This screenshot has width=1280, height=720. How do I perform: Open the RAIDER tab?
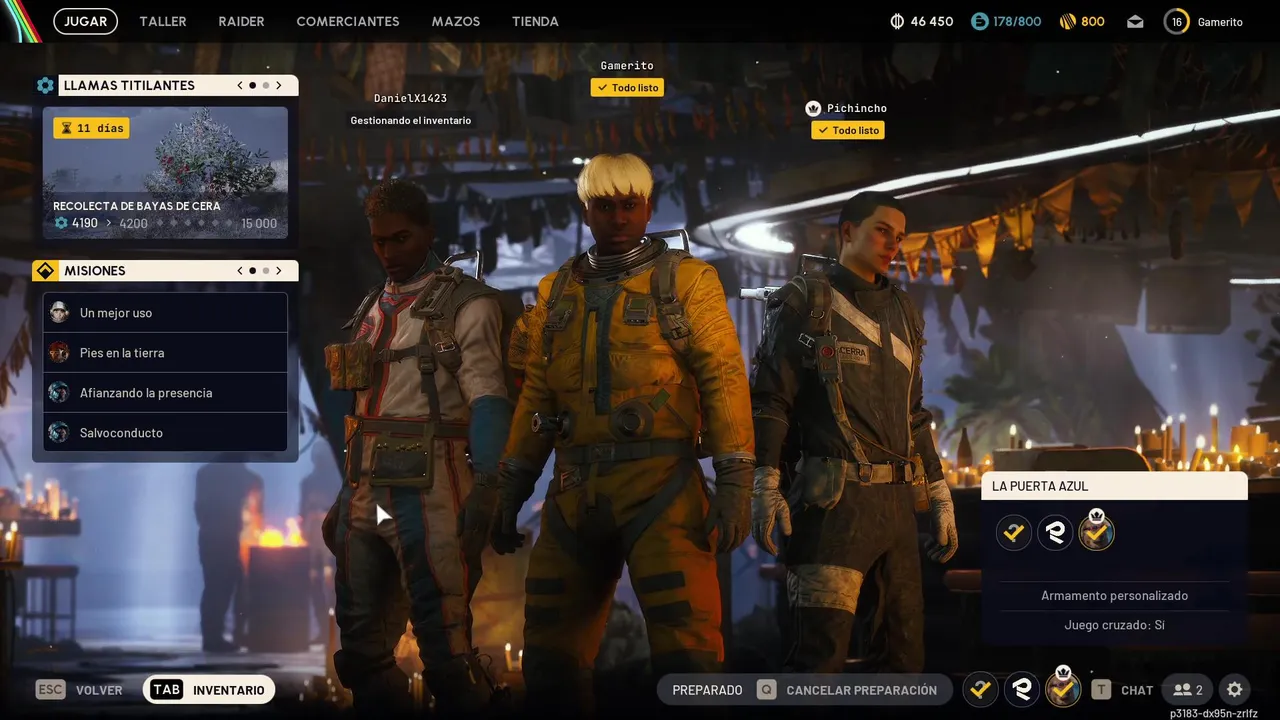[x=241, y=21]
